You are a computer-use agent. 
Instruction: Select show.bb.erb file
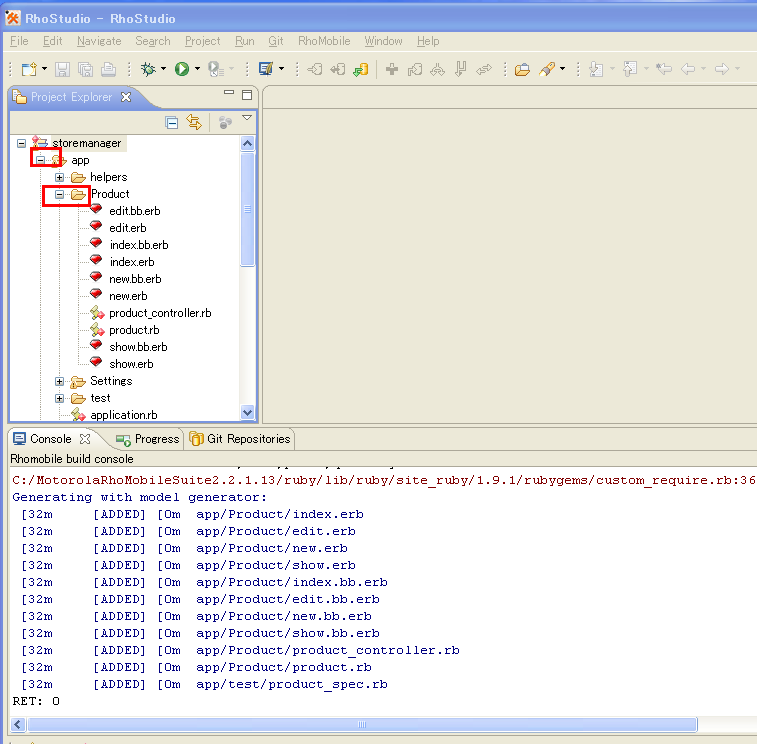click(138, 347)
